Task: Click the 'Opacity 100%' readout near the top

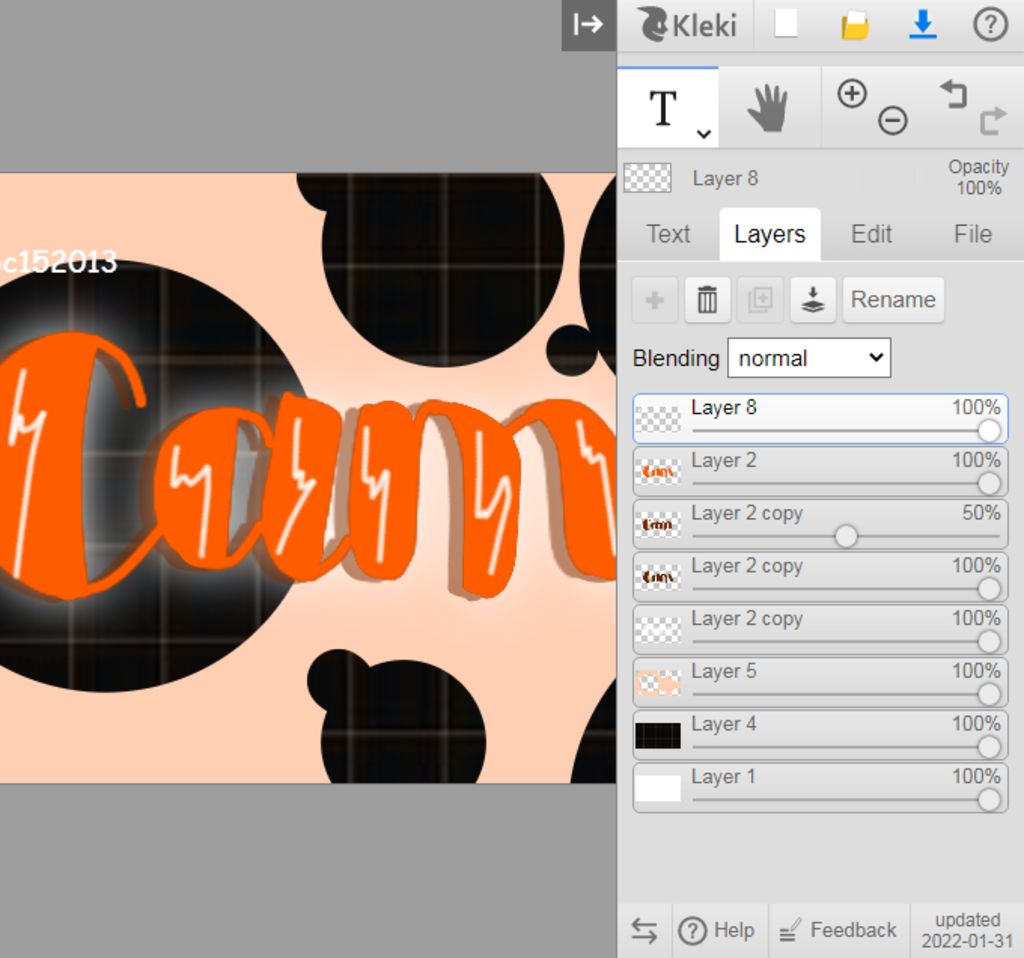Action: [978, 177]
